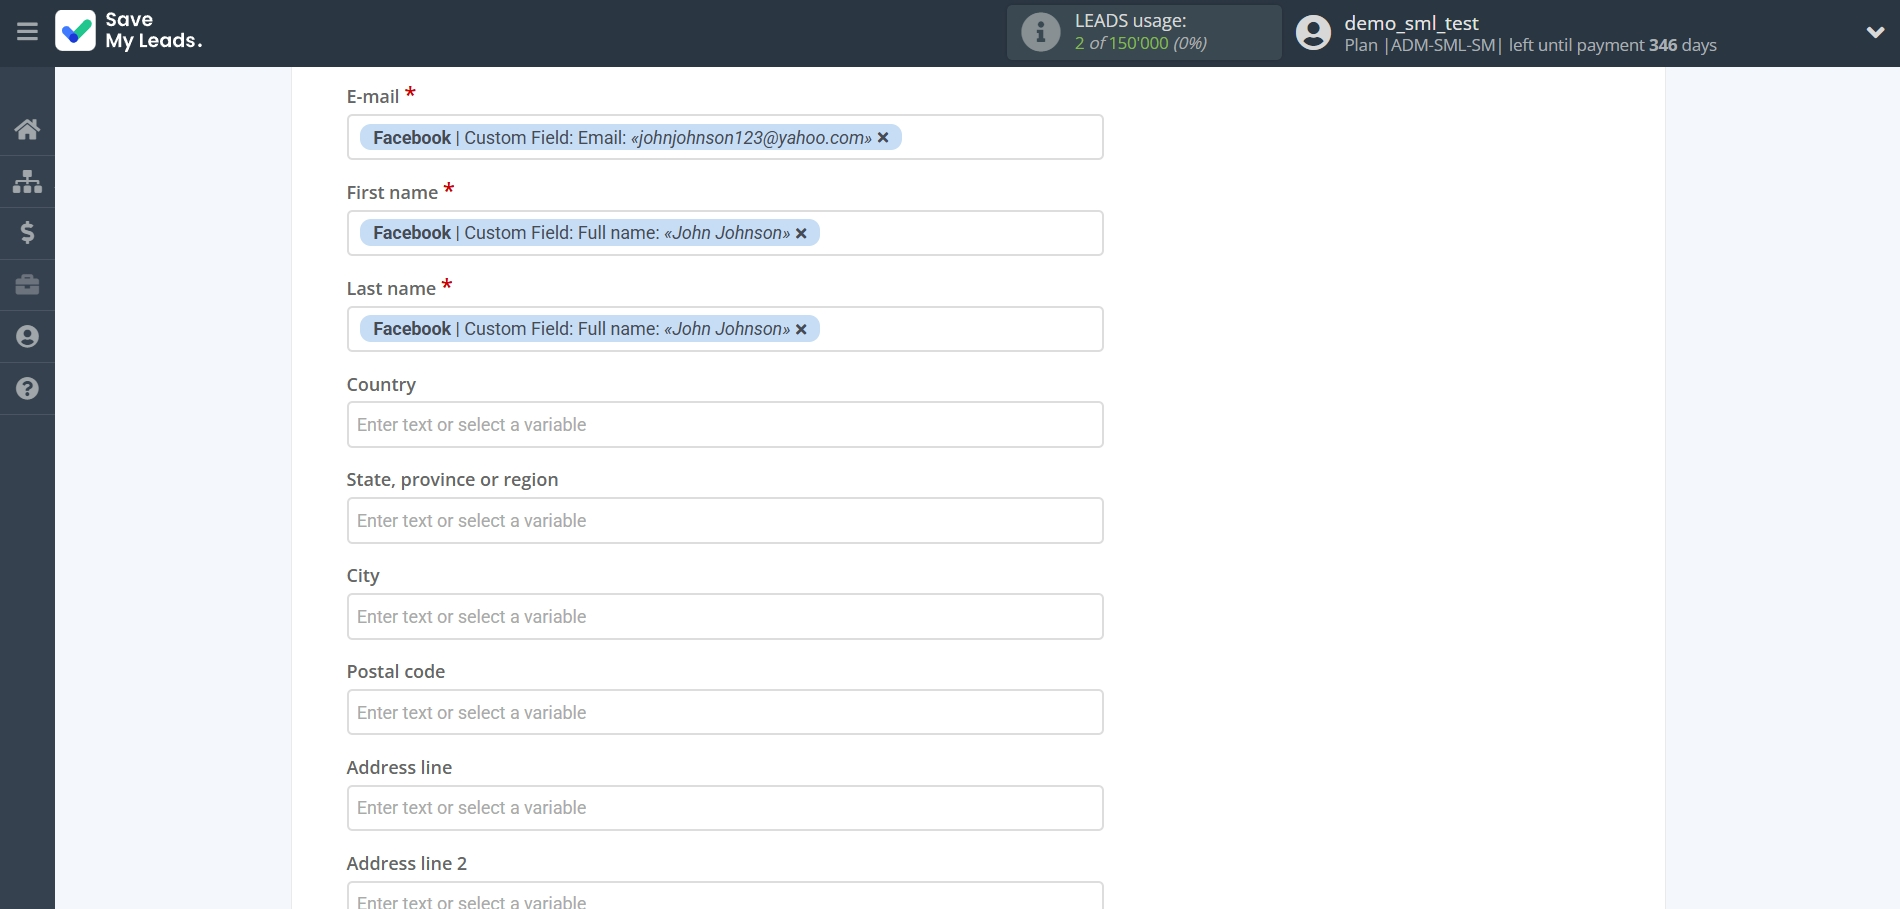Image resolution: width=1900 pixels, height=909 pixels.
Task: Remove Full name tag from Last name
Action: click(x=801, y=329)
